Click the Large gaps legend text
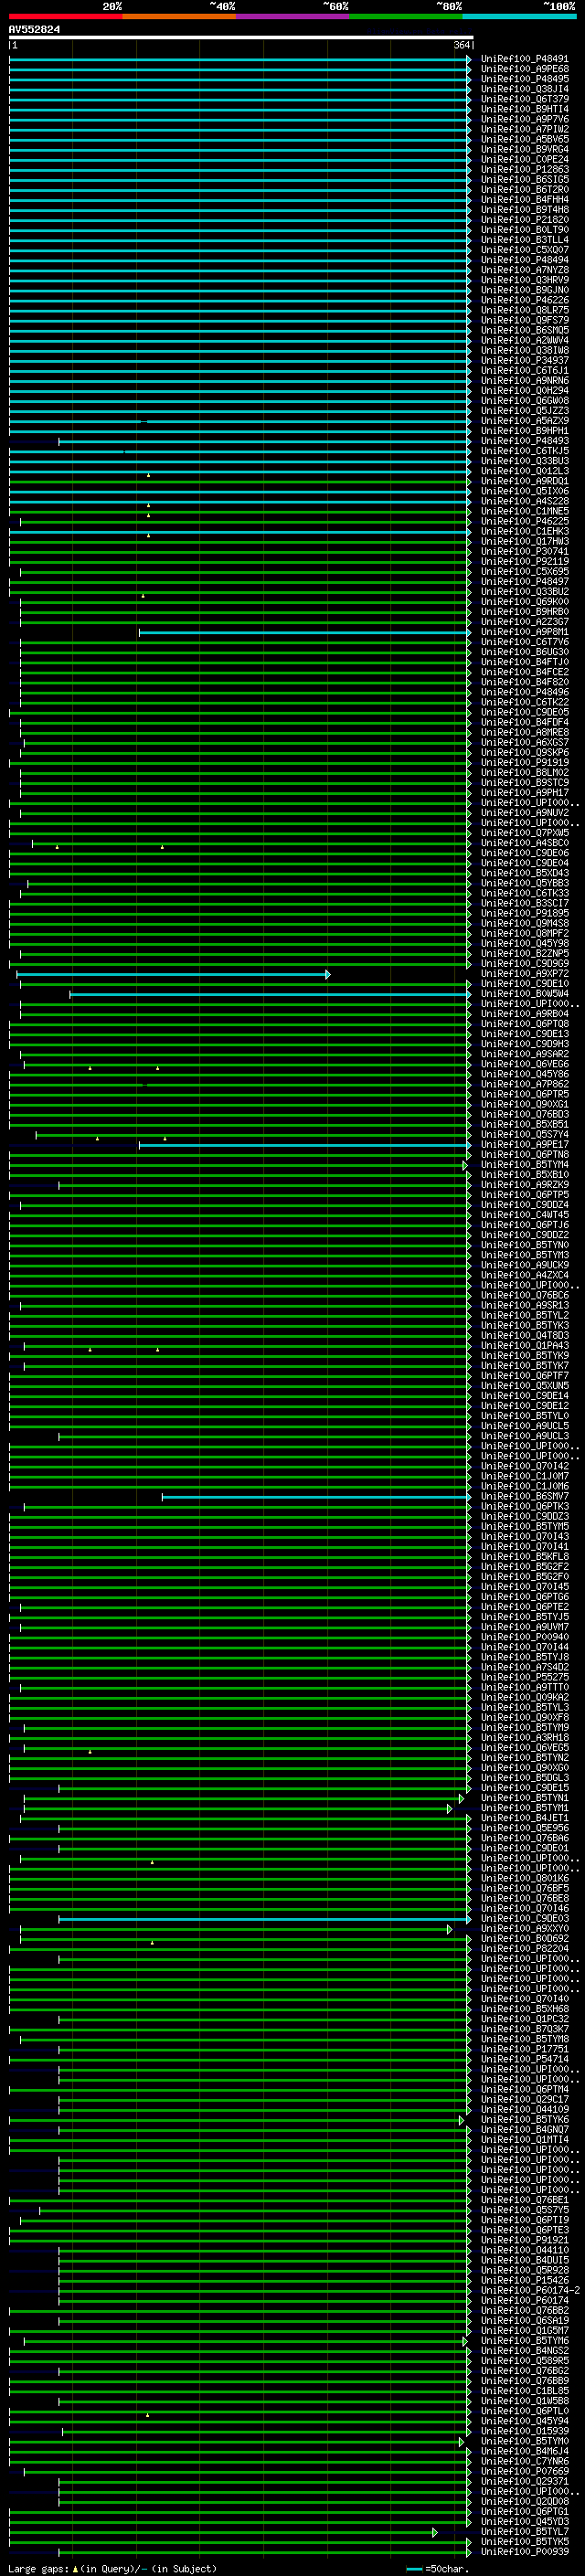The height and width of the screenshot is (2576, 585). pos(112,2569)
